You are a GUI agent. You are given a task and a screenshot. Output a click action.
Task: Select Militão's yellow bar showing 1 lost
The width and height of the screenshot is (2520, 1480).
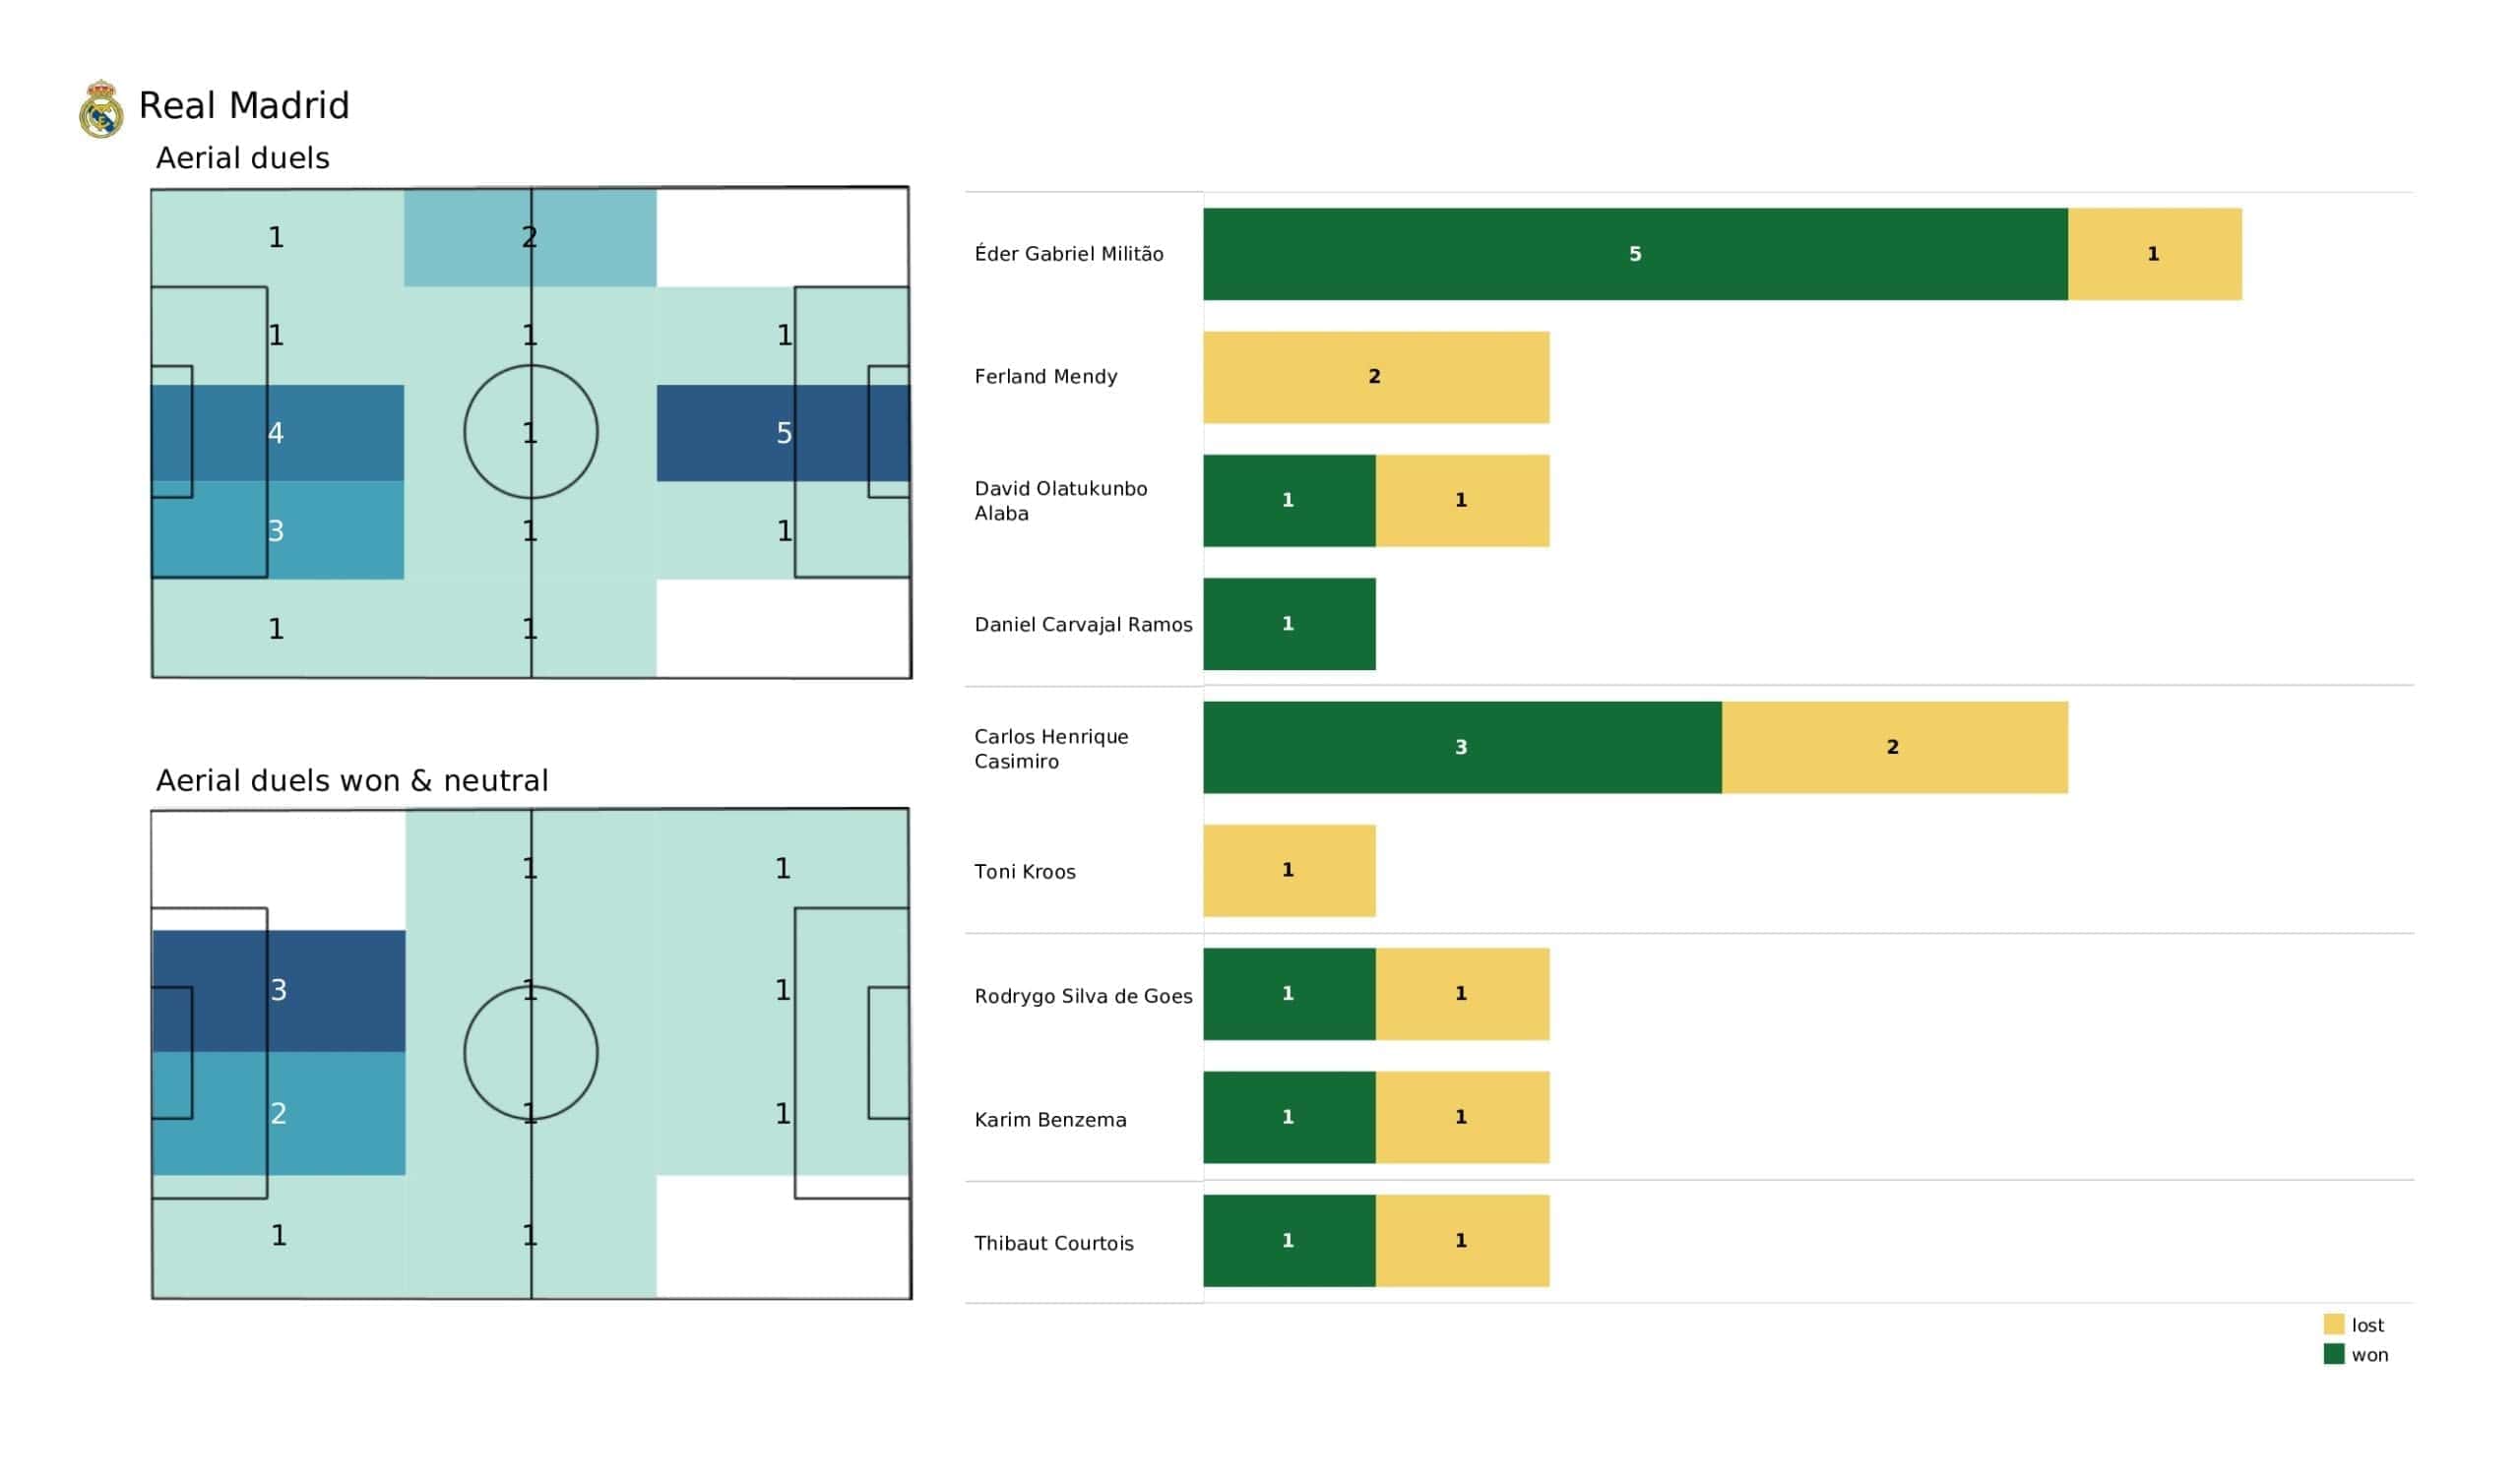pos(2153,254)
